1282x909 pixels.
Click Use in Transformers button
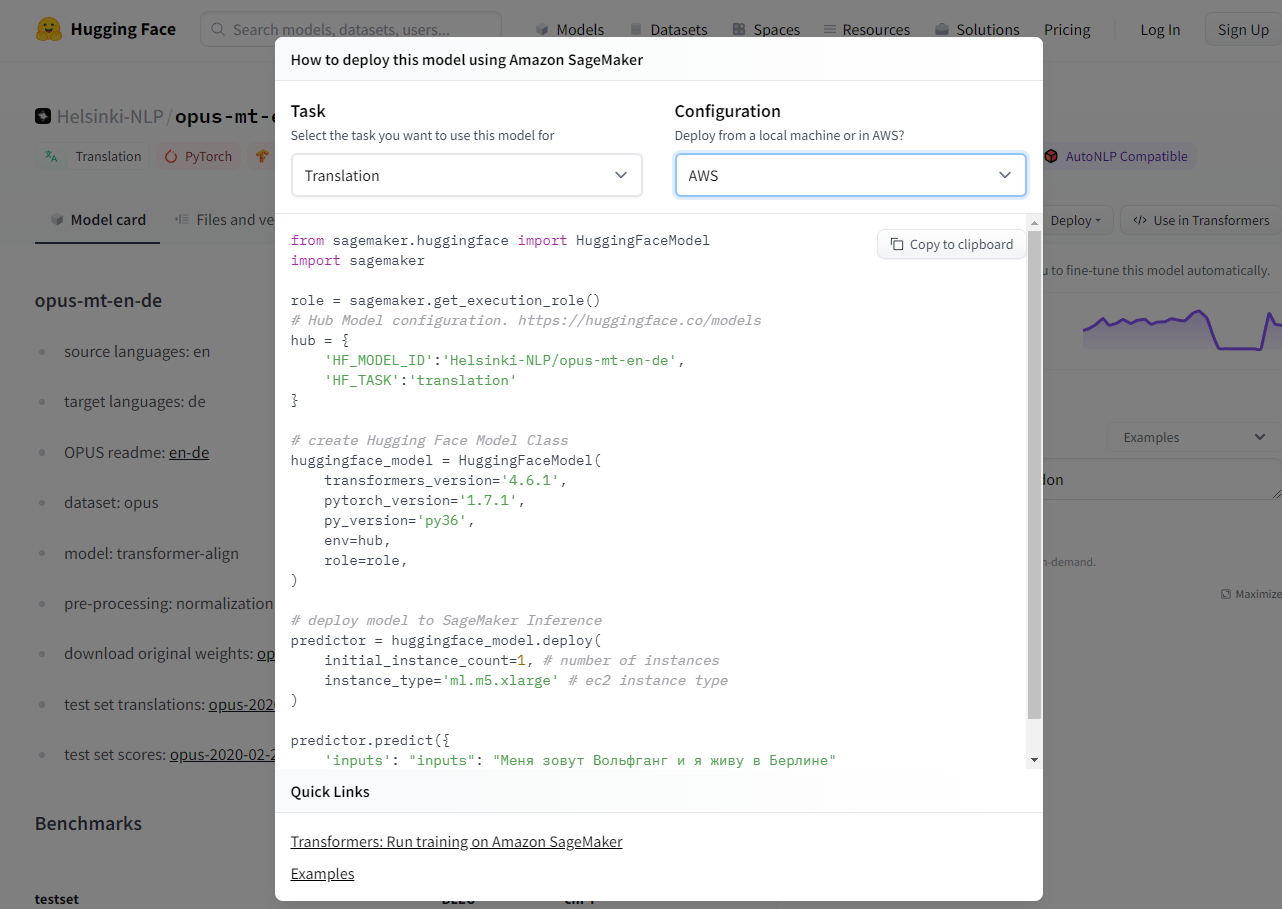[1200, 220]
